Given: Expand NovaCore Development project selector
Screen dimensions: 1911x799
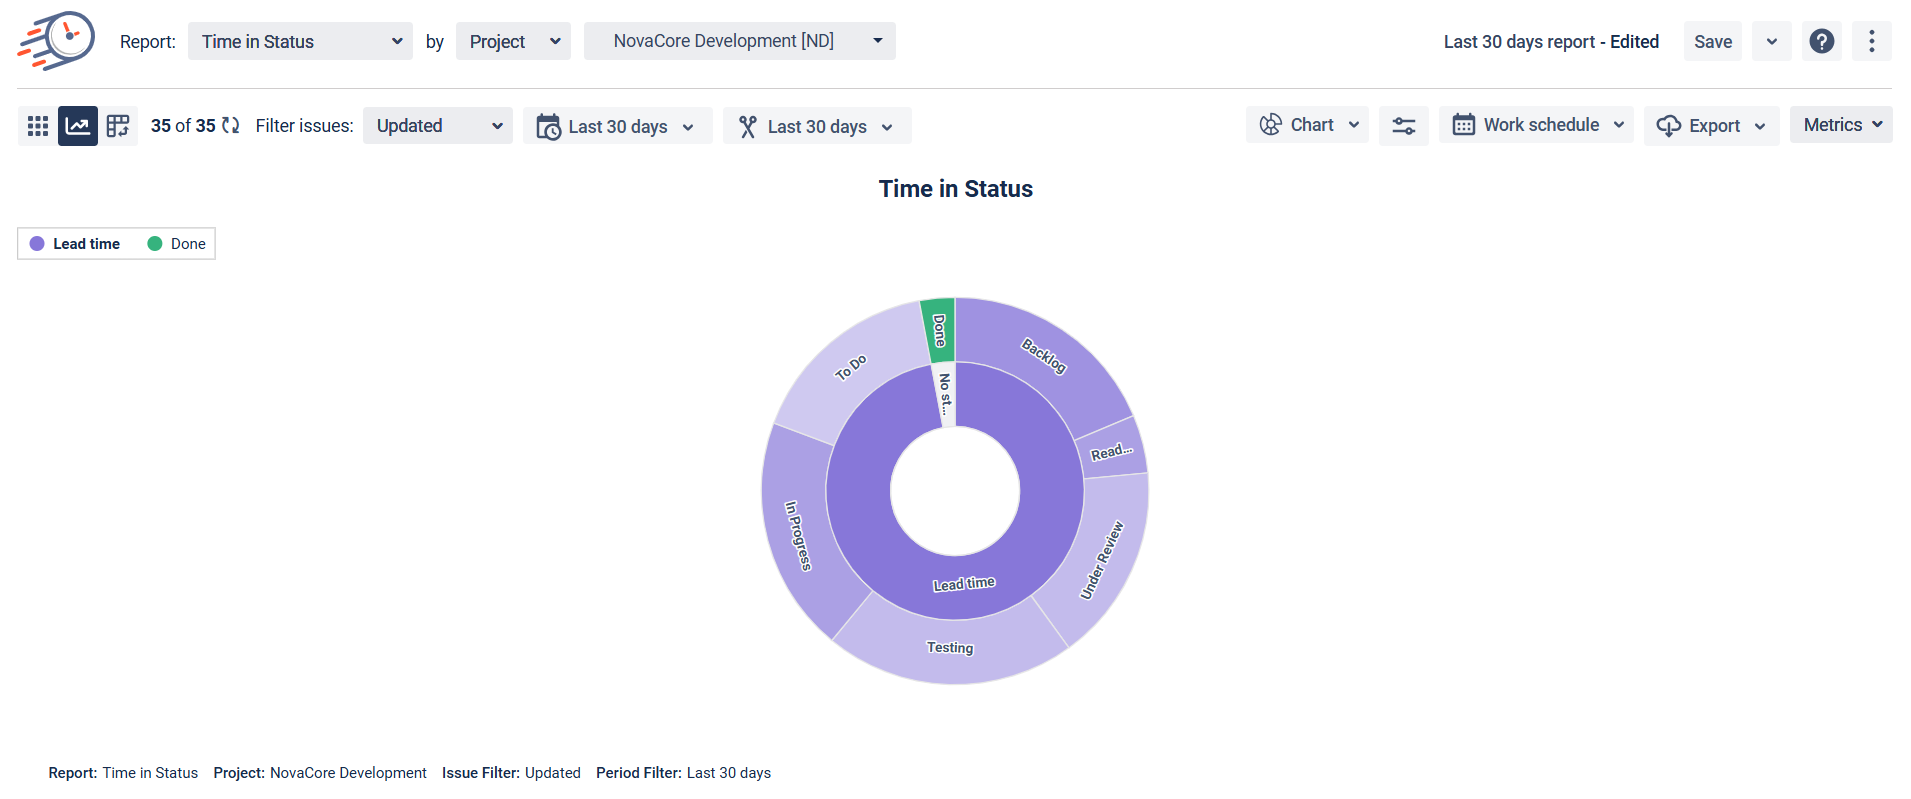Looking at the screenshot, I should [x=739, y=41].
